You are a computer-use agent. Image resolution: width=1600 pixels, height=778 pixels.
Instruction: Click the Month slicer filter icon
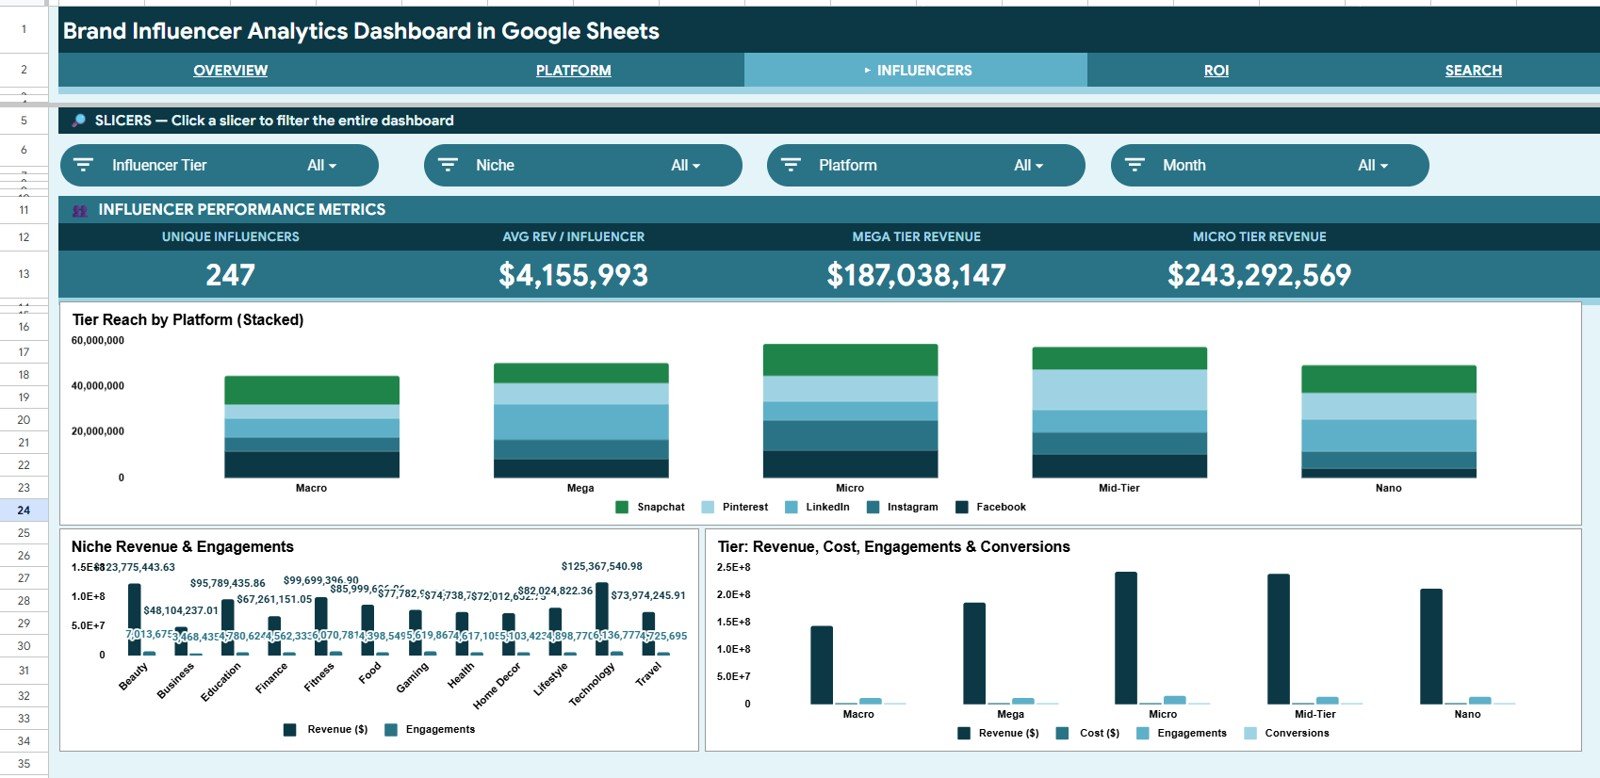(x=1135, y=165)
